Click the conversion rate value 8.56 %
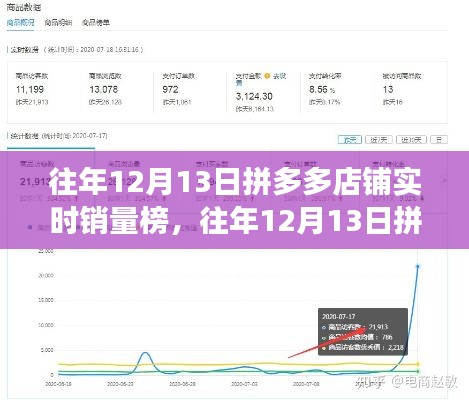 [322, 89]
